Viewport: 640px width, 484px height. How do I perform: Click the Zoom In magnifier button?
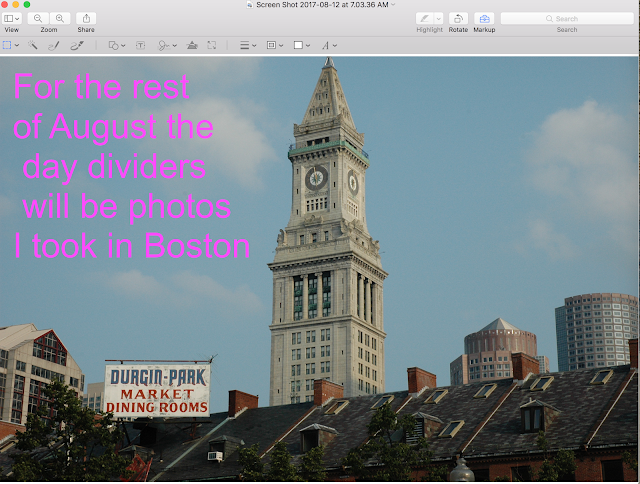tap(60, 18)
